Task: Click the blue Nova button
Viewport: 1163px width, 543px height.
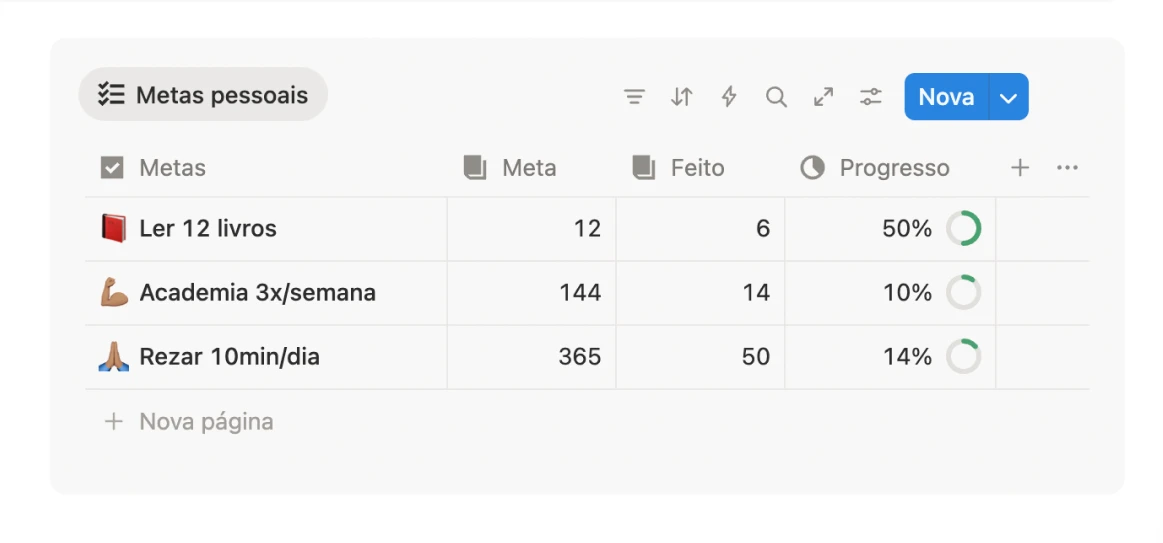Action: pyautogui.click(x=946, y=97)
